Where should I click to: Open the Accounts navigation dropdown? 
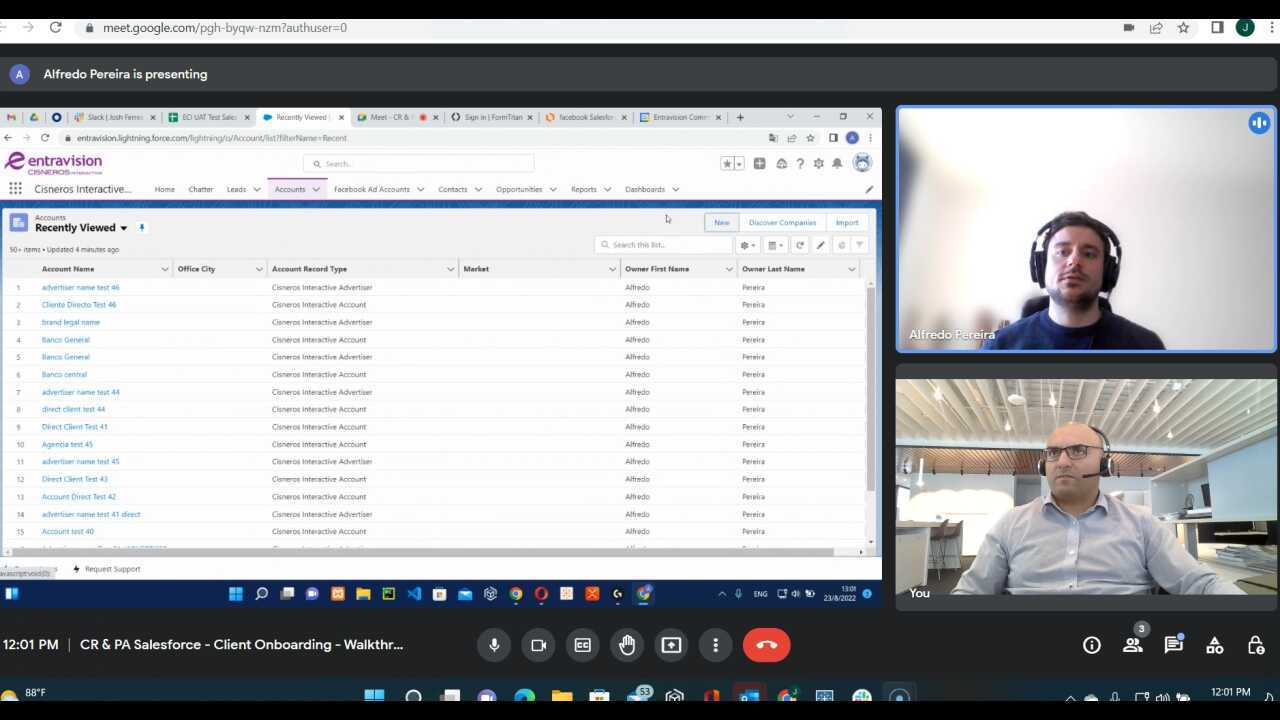(316, 189)
